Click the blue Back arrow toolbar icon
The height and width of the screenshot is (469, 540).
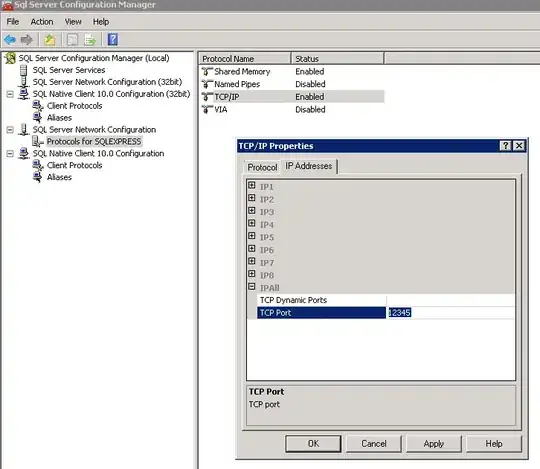(x=10, y=40)
